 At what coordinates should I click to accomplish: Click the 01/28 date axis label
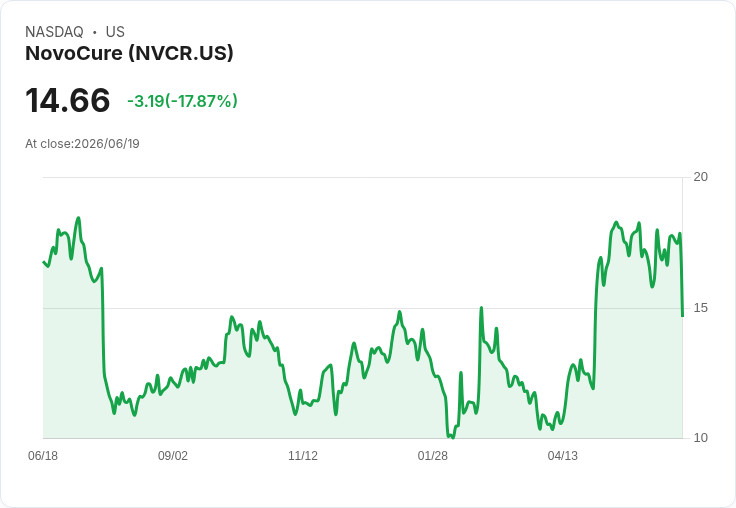pyautogui.click(x=433, y=455)
